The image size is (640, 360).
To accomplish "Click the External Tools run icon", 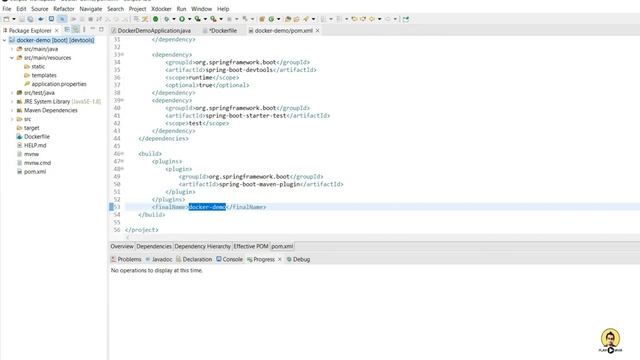I will pyautogui.click(x=213, y=19).
